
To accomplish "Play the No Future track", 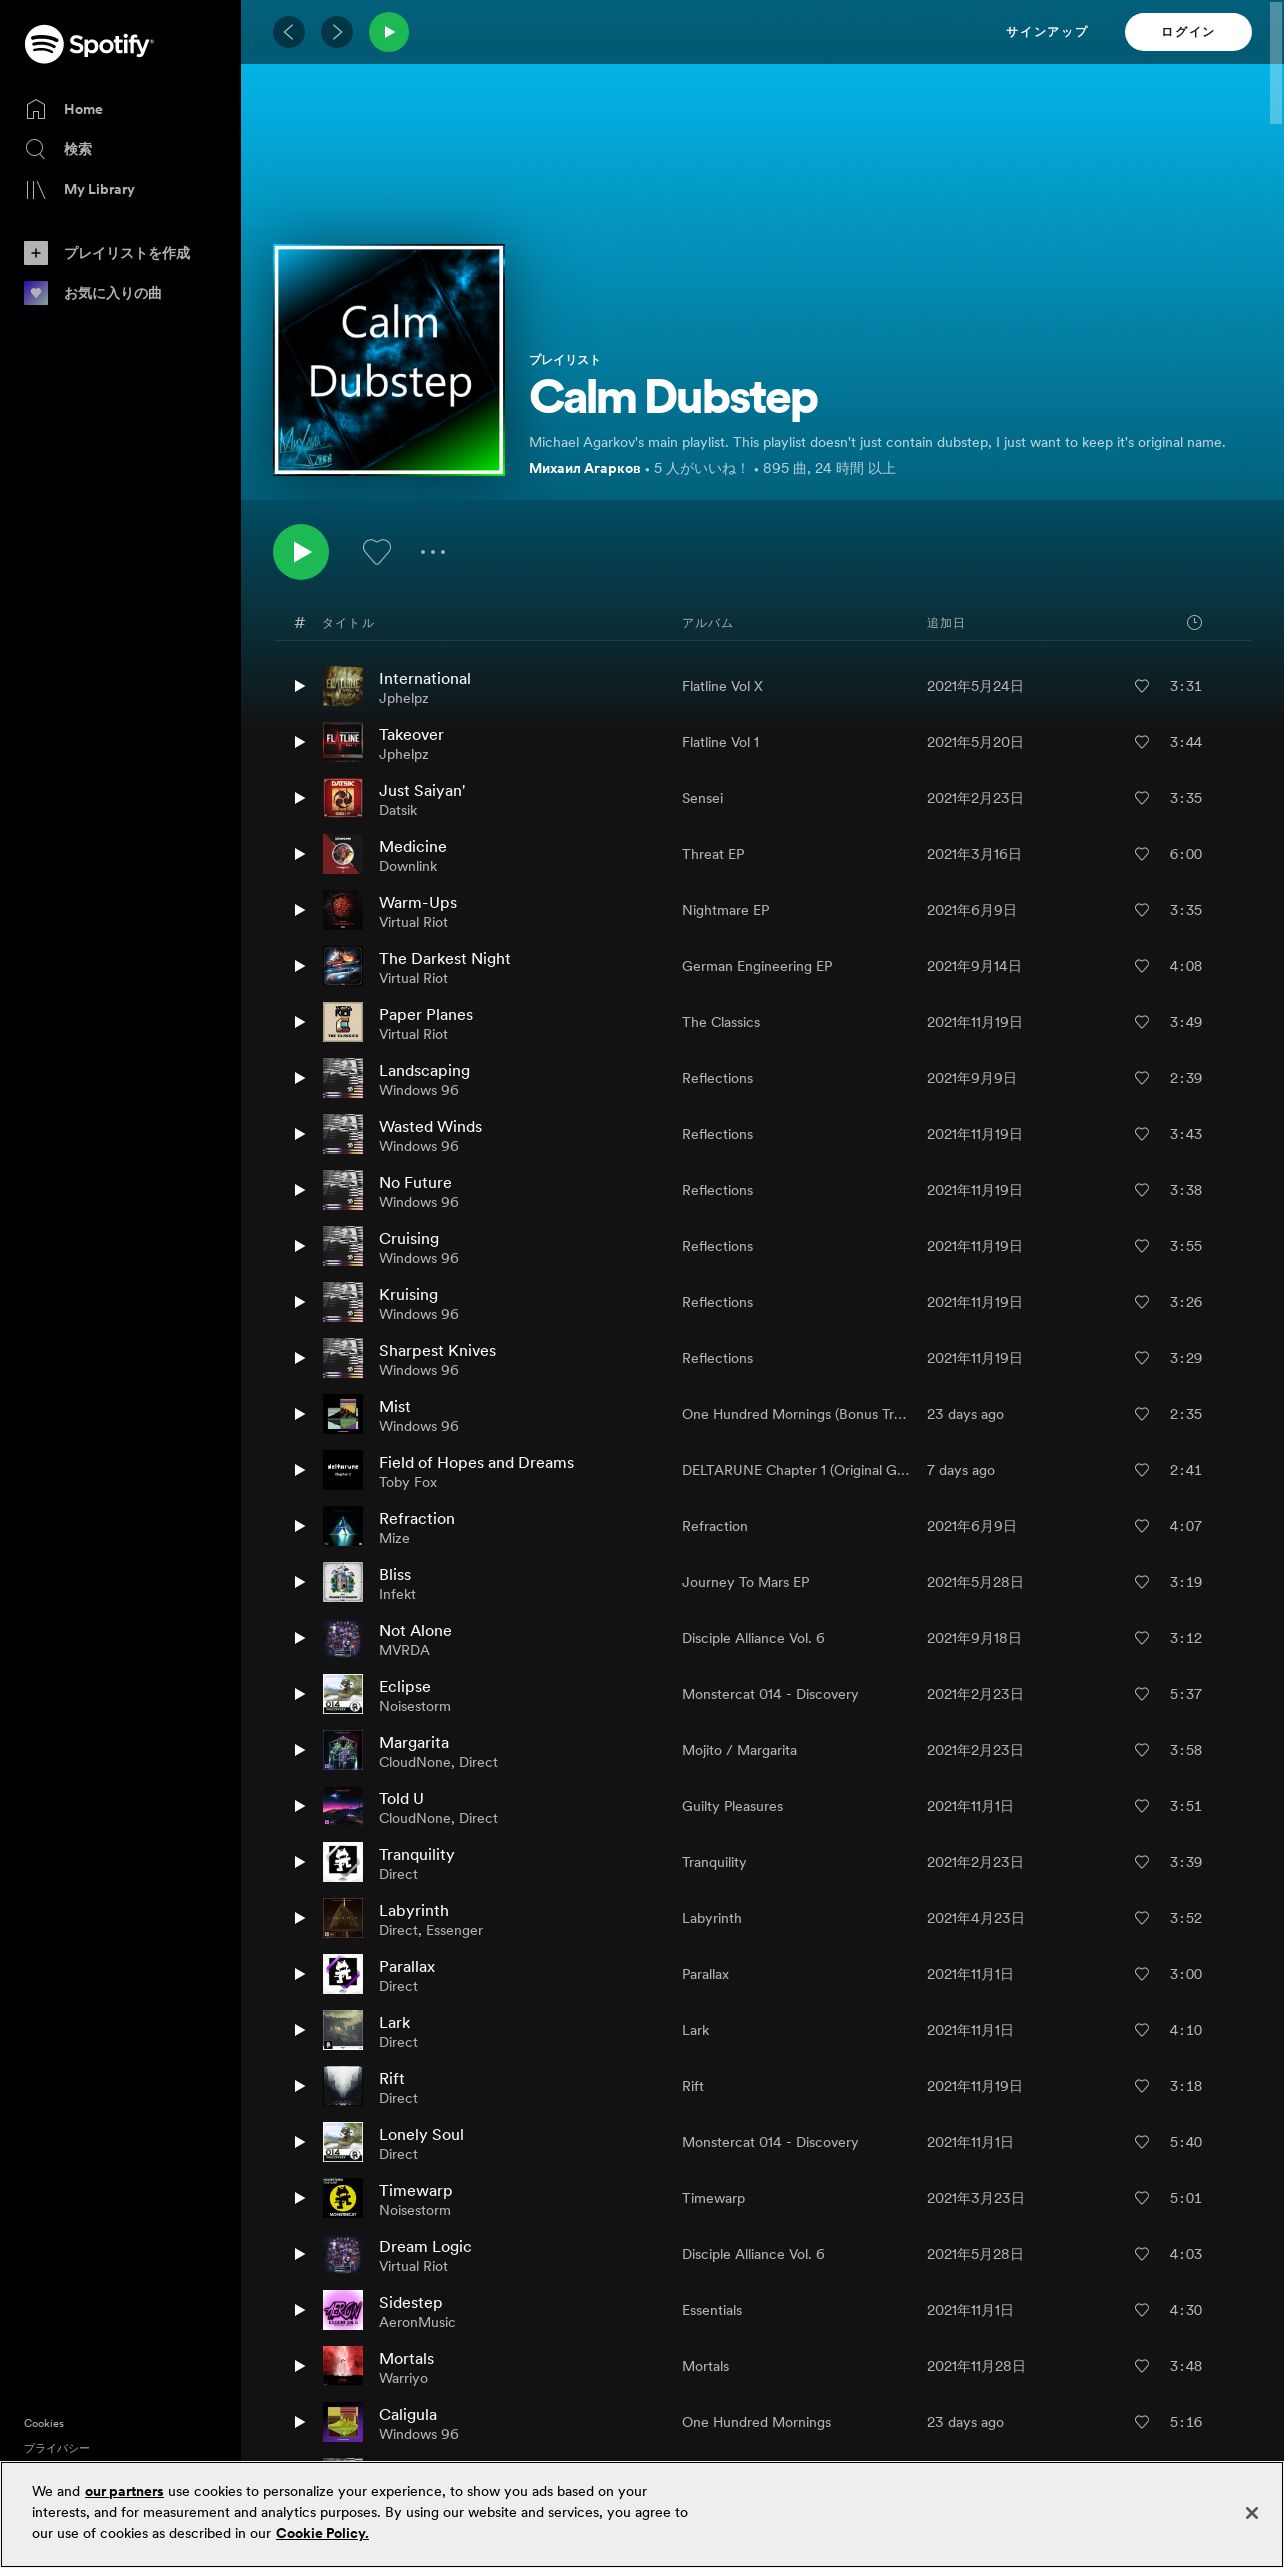I will point(299,1190).
